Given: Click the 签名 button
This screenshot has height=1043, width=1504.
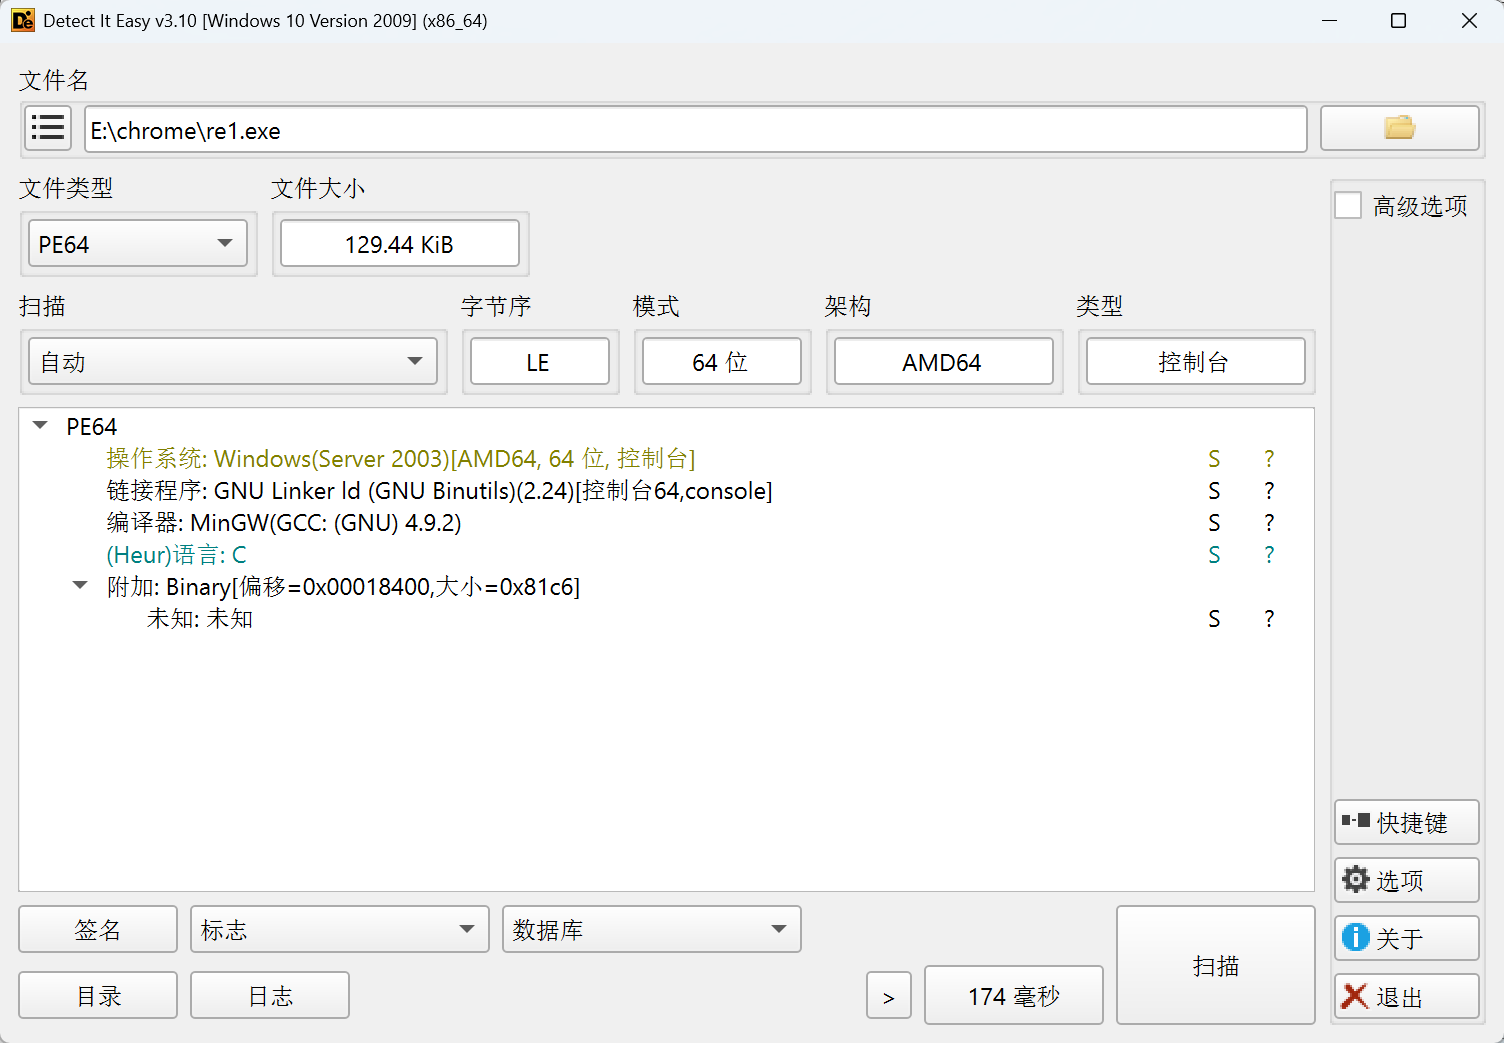Looking at the screenshot, I should (98, 930).
